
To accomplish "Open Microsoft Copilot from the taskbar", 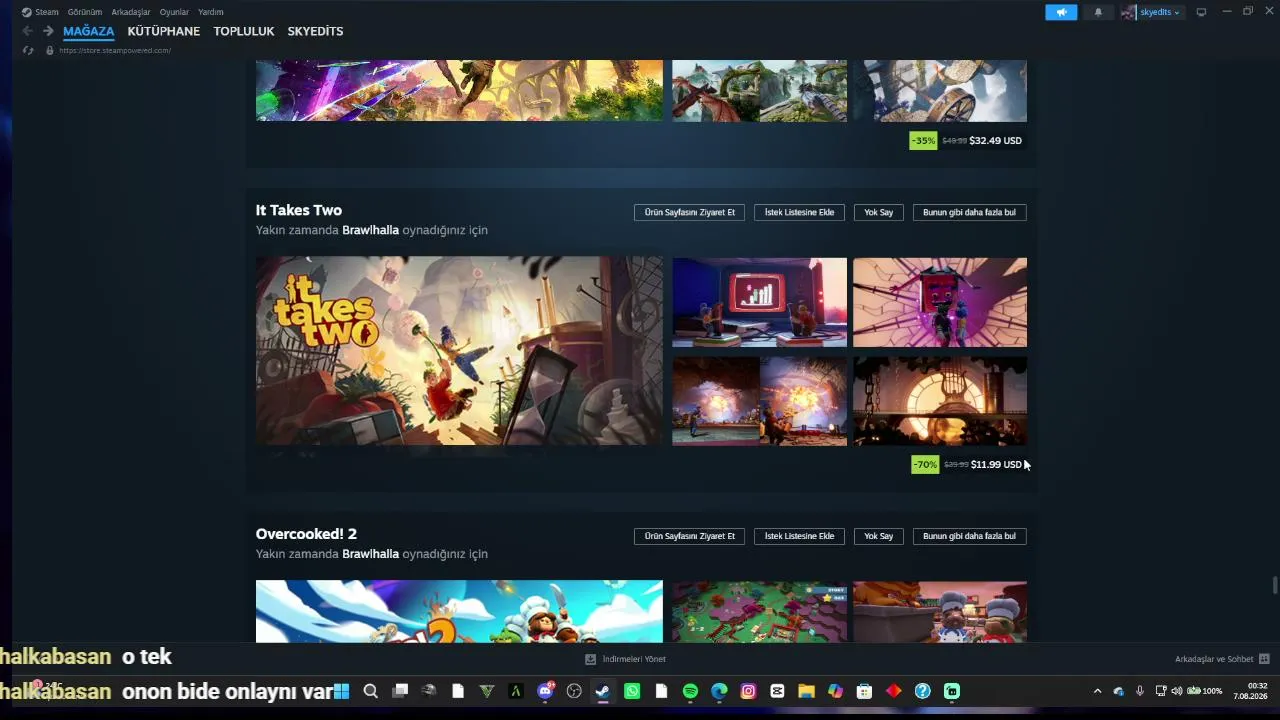I will (835, 691).
